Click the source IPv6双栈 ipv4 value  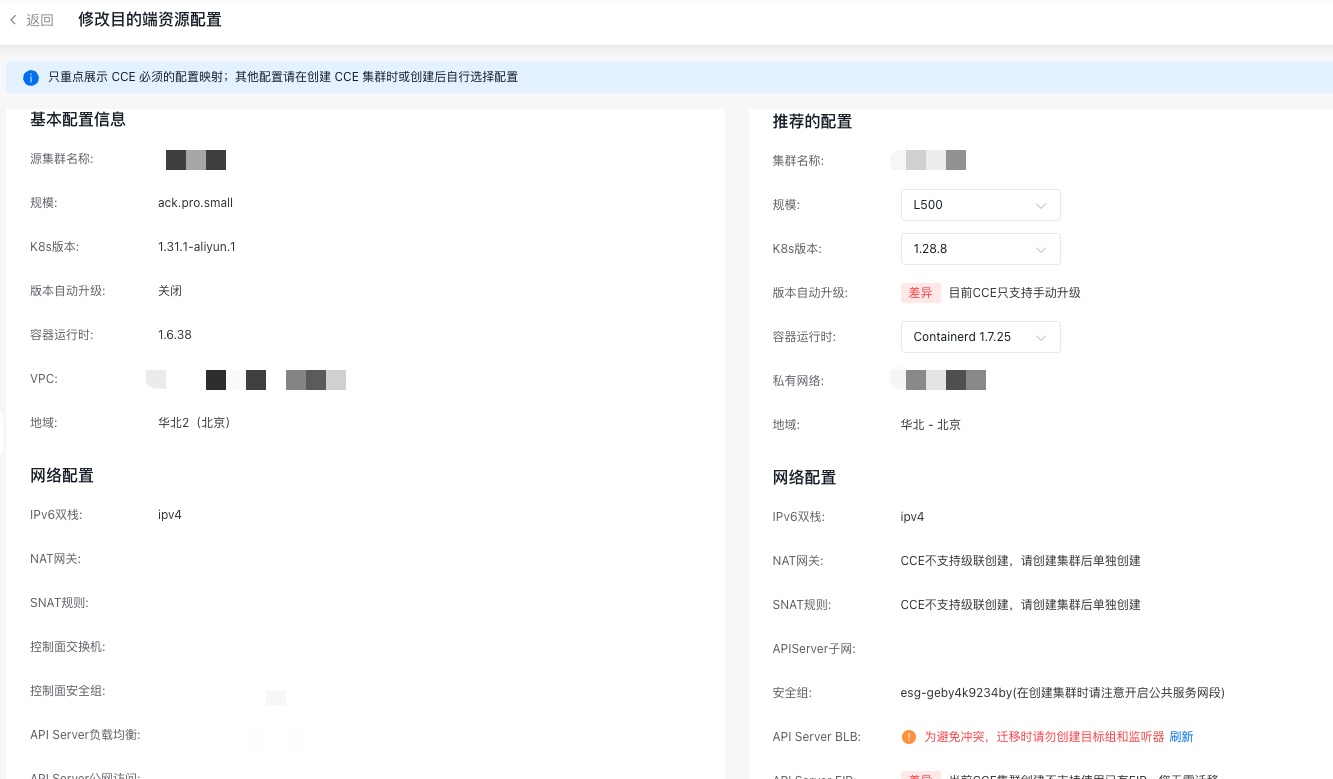[170, 515]
